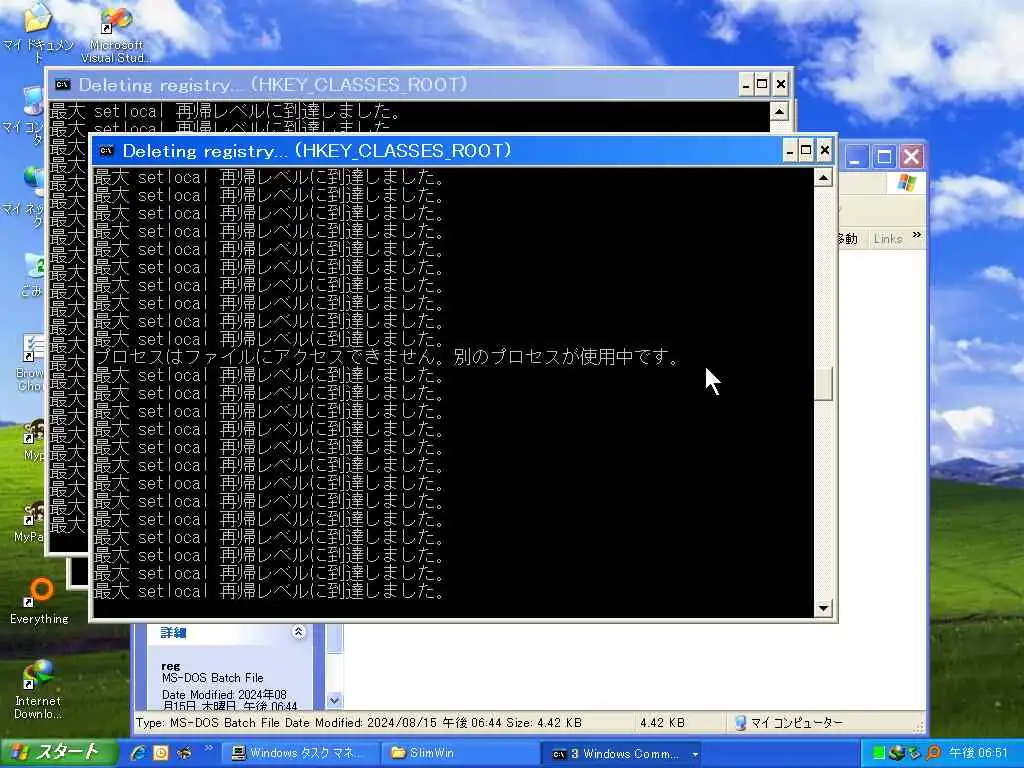This screenshot has height=768, width=1024.
Task: Click the front console title Deleting registry
Action: [317, 151]
